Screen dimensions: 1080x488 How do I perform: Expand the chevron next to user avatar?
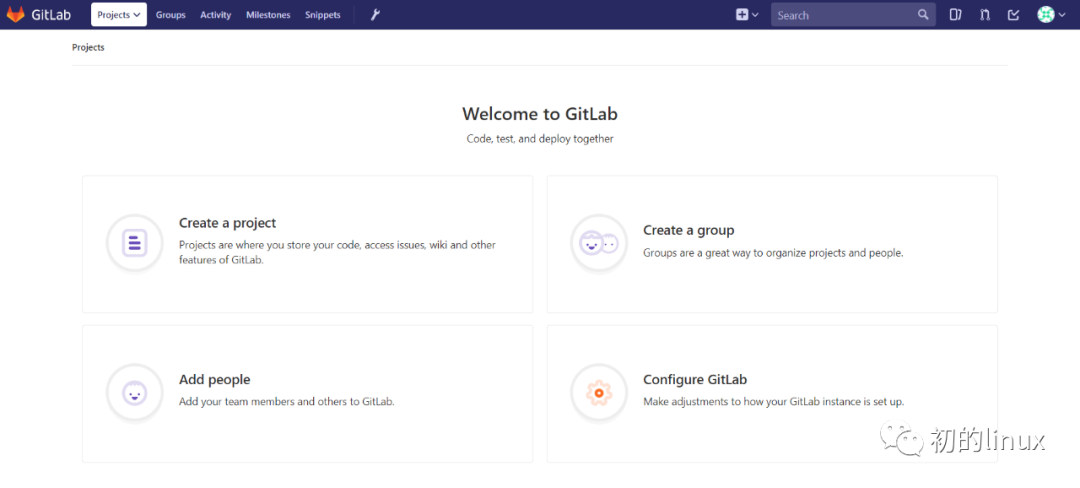point(1063,15)
